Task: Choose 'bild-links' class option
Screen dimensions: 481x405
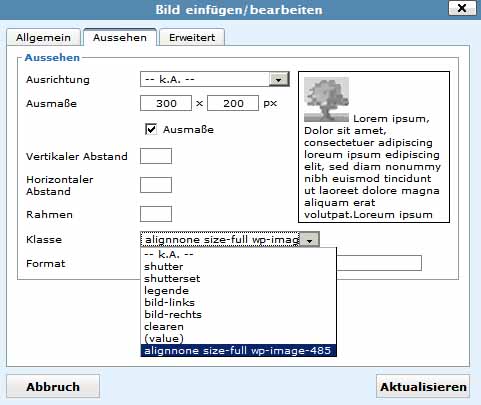Action: pos(239,302)
